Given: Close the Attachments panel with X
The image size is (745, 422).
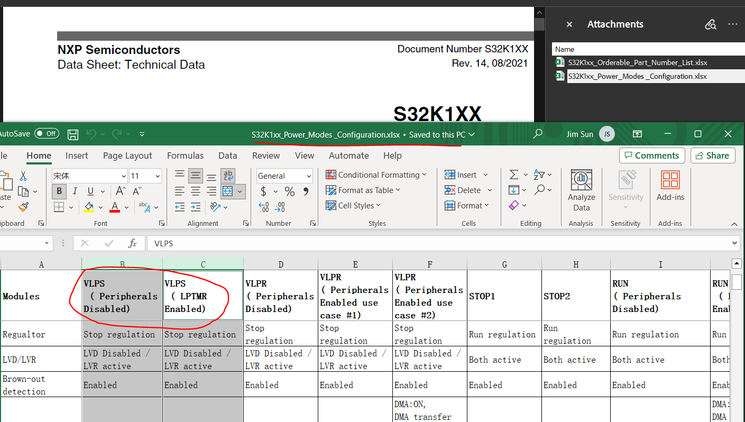Looking at the screenshot, I should pos(569,24).
